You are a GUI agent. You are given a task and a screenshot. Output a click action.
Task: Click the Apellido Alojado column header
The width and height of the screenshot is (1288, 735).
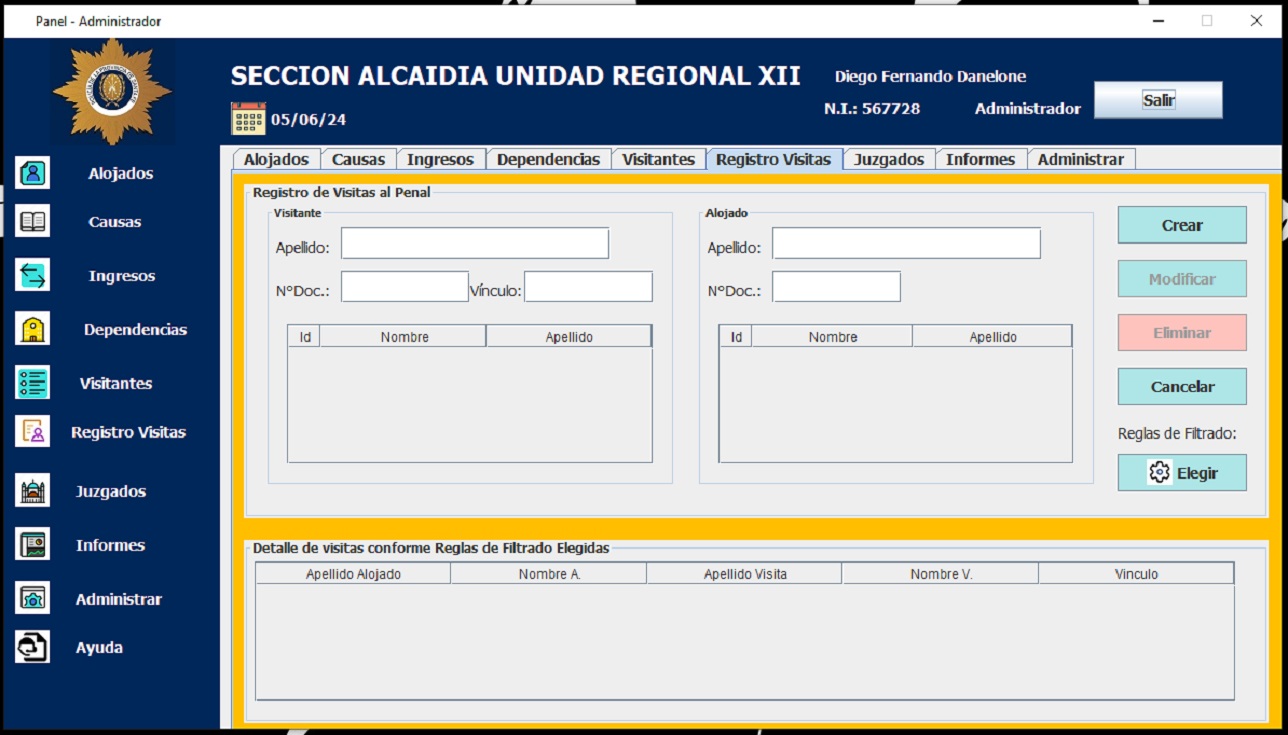pos(353,574)
